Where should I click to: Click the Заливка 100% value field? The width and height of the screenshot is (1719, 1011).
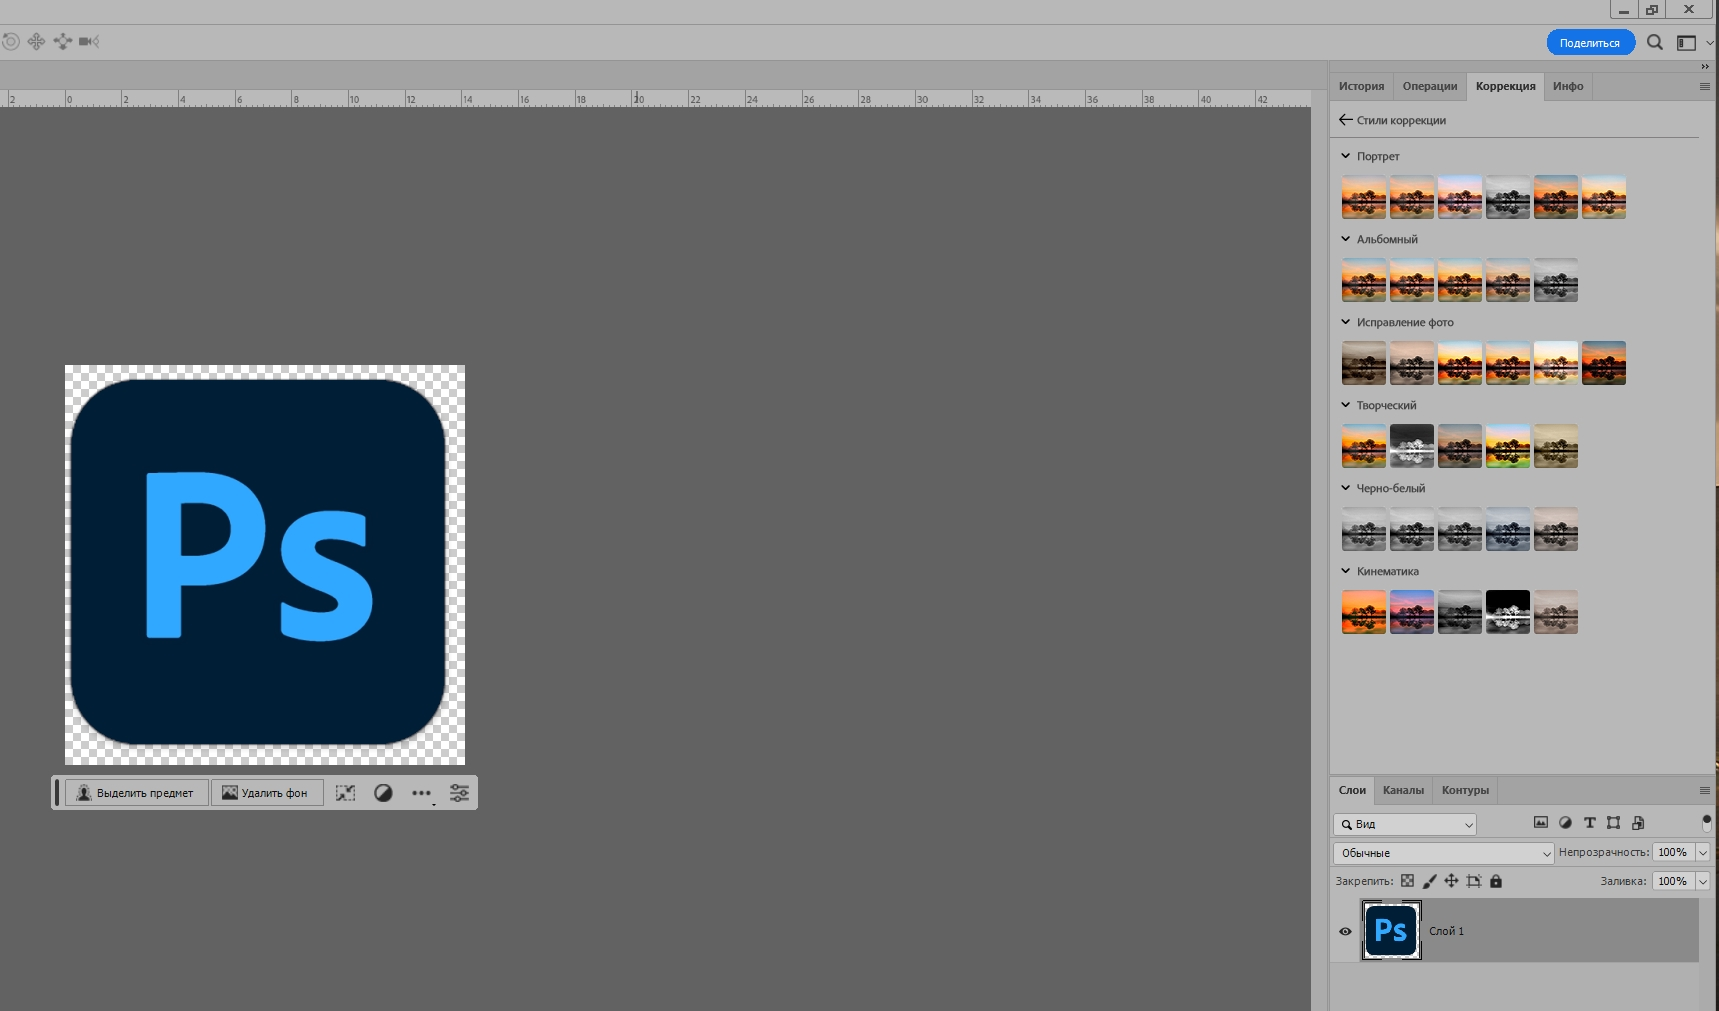coord(1673,881)
